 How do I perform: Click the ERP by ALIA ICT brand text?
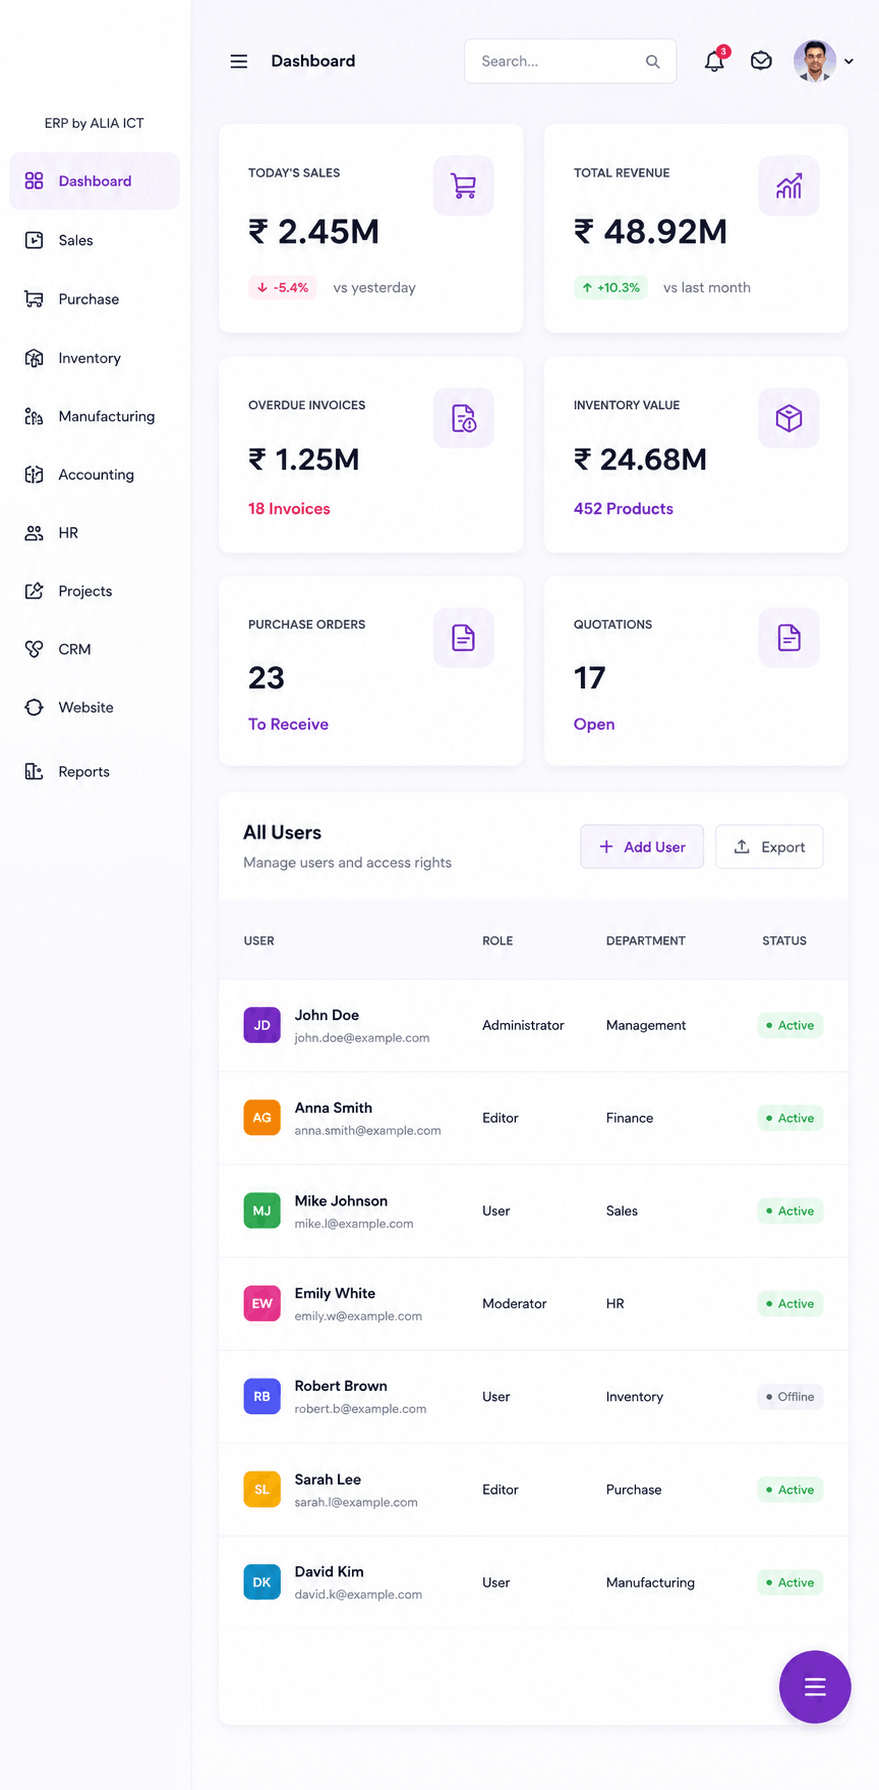pos(94,123)
